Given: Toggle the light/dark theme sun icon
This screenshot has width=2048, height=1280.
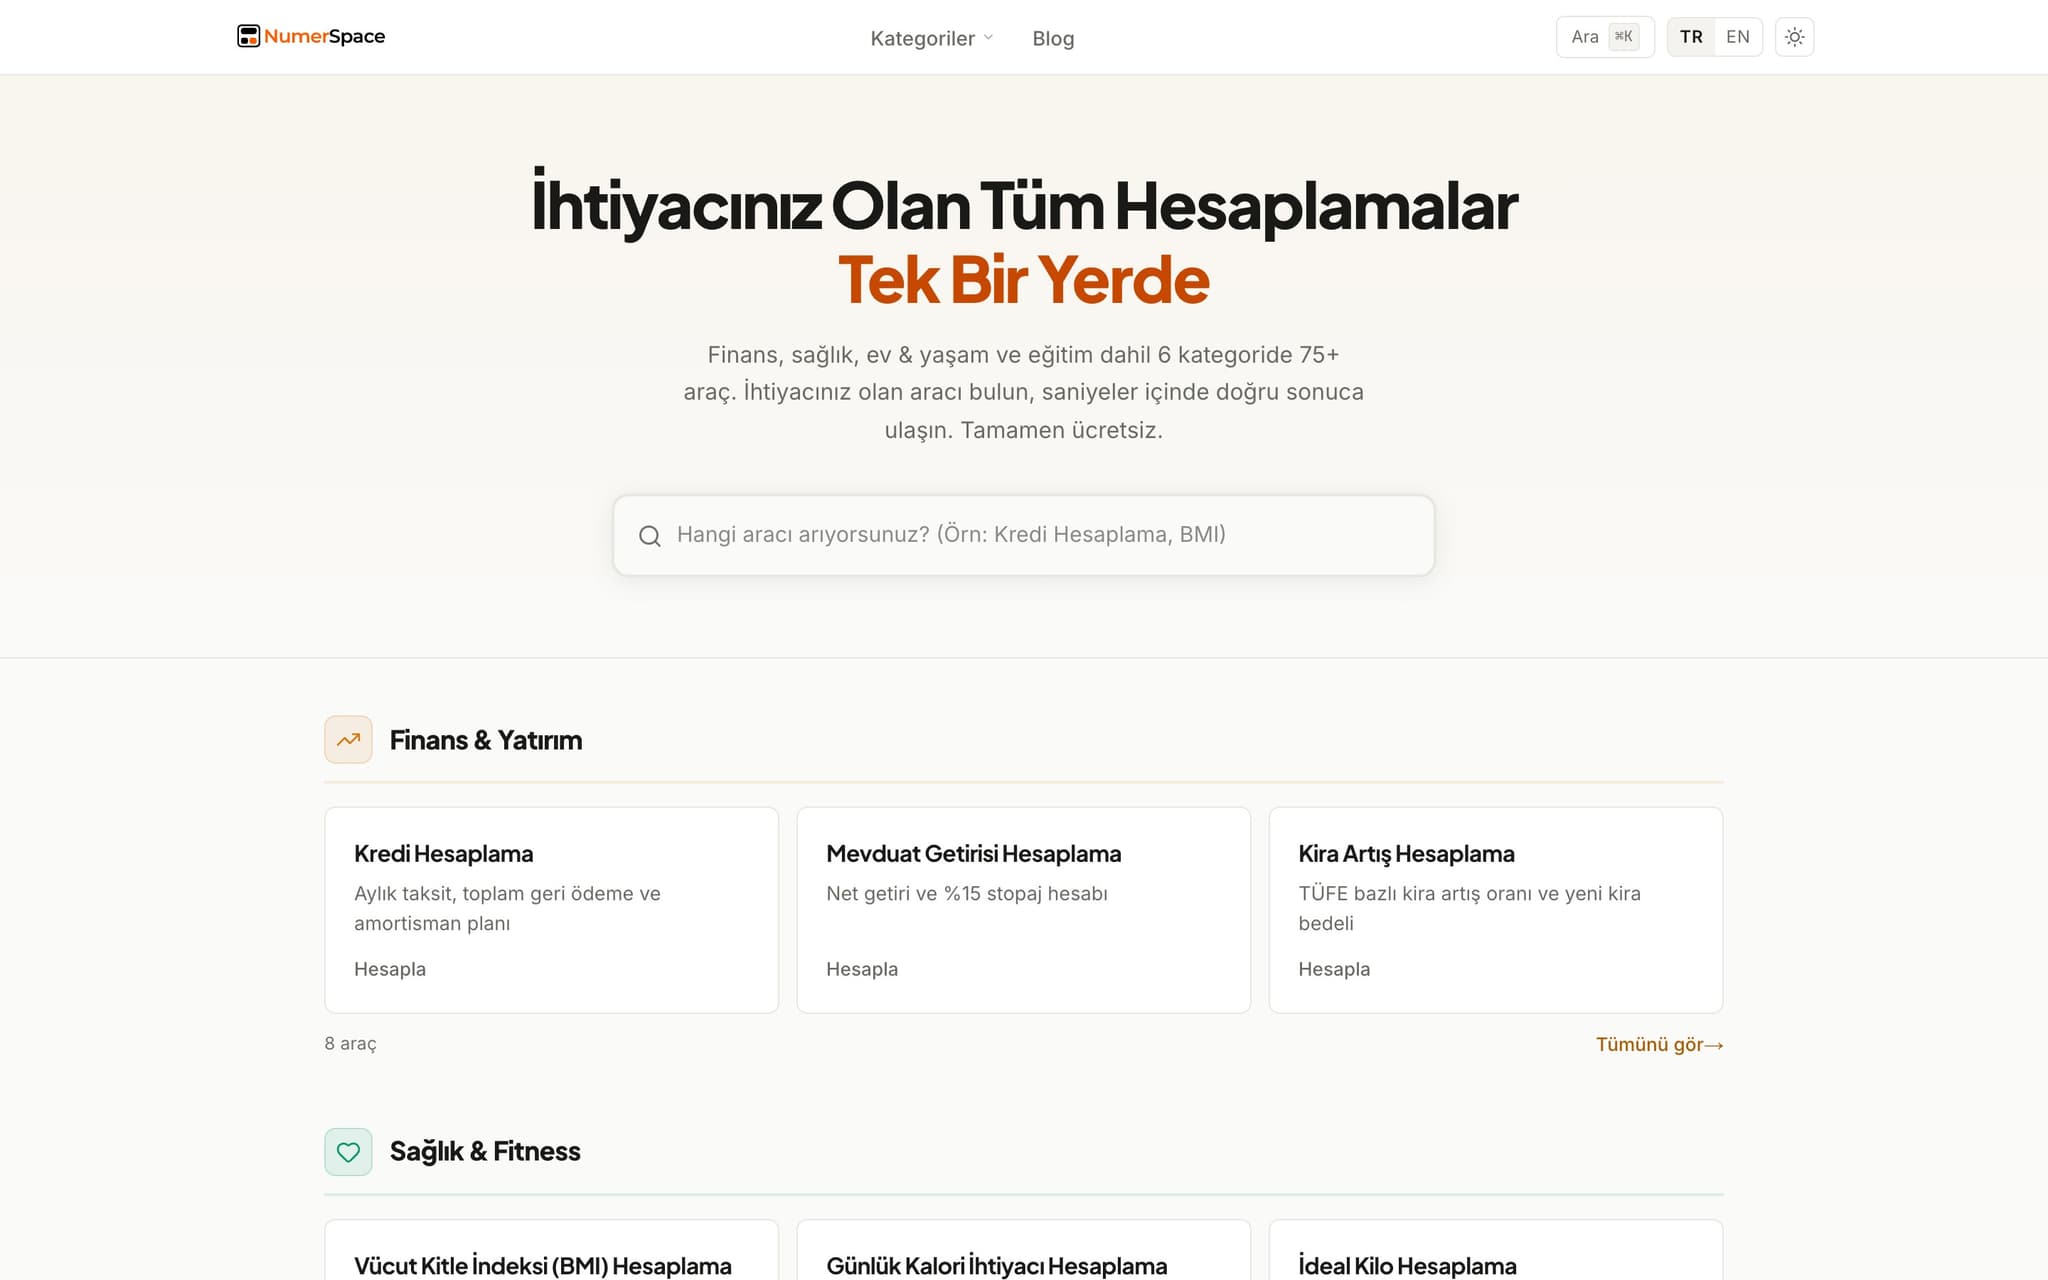Looking at the screenshot, I should pos(1794,37).
